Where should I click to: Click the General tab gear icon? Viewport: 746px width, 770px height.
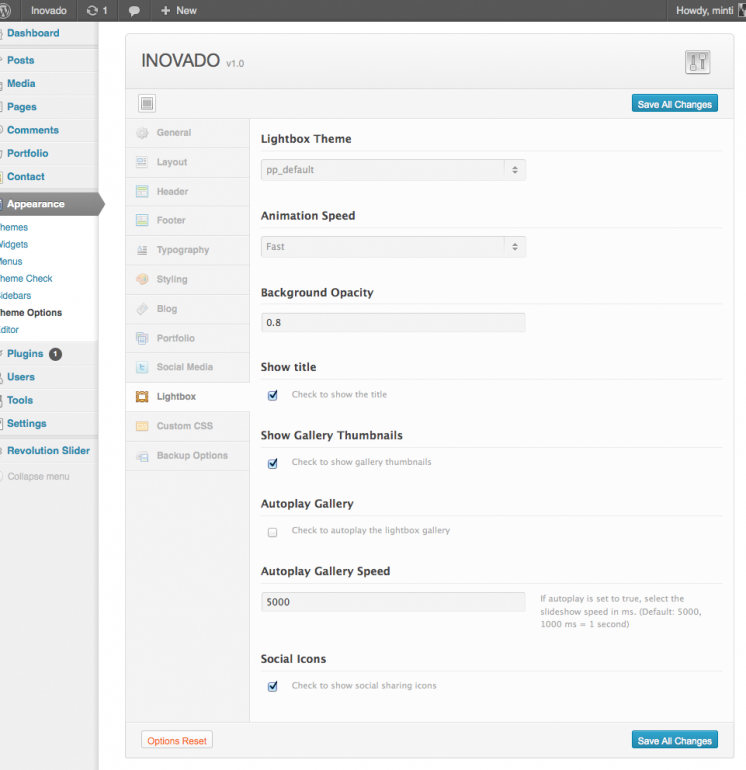142,133
